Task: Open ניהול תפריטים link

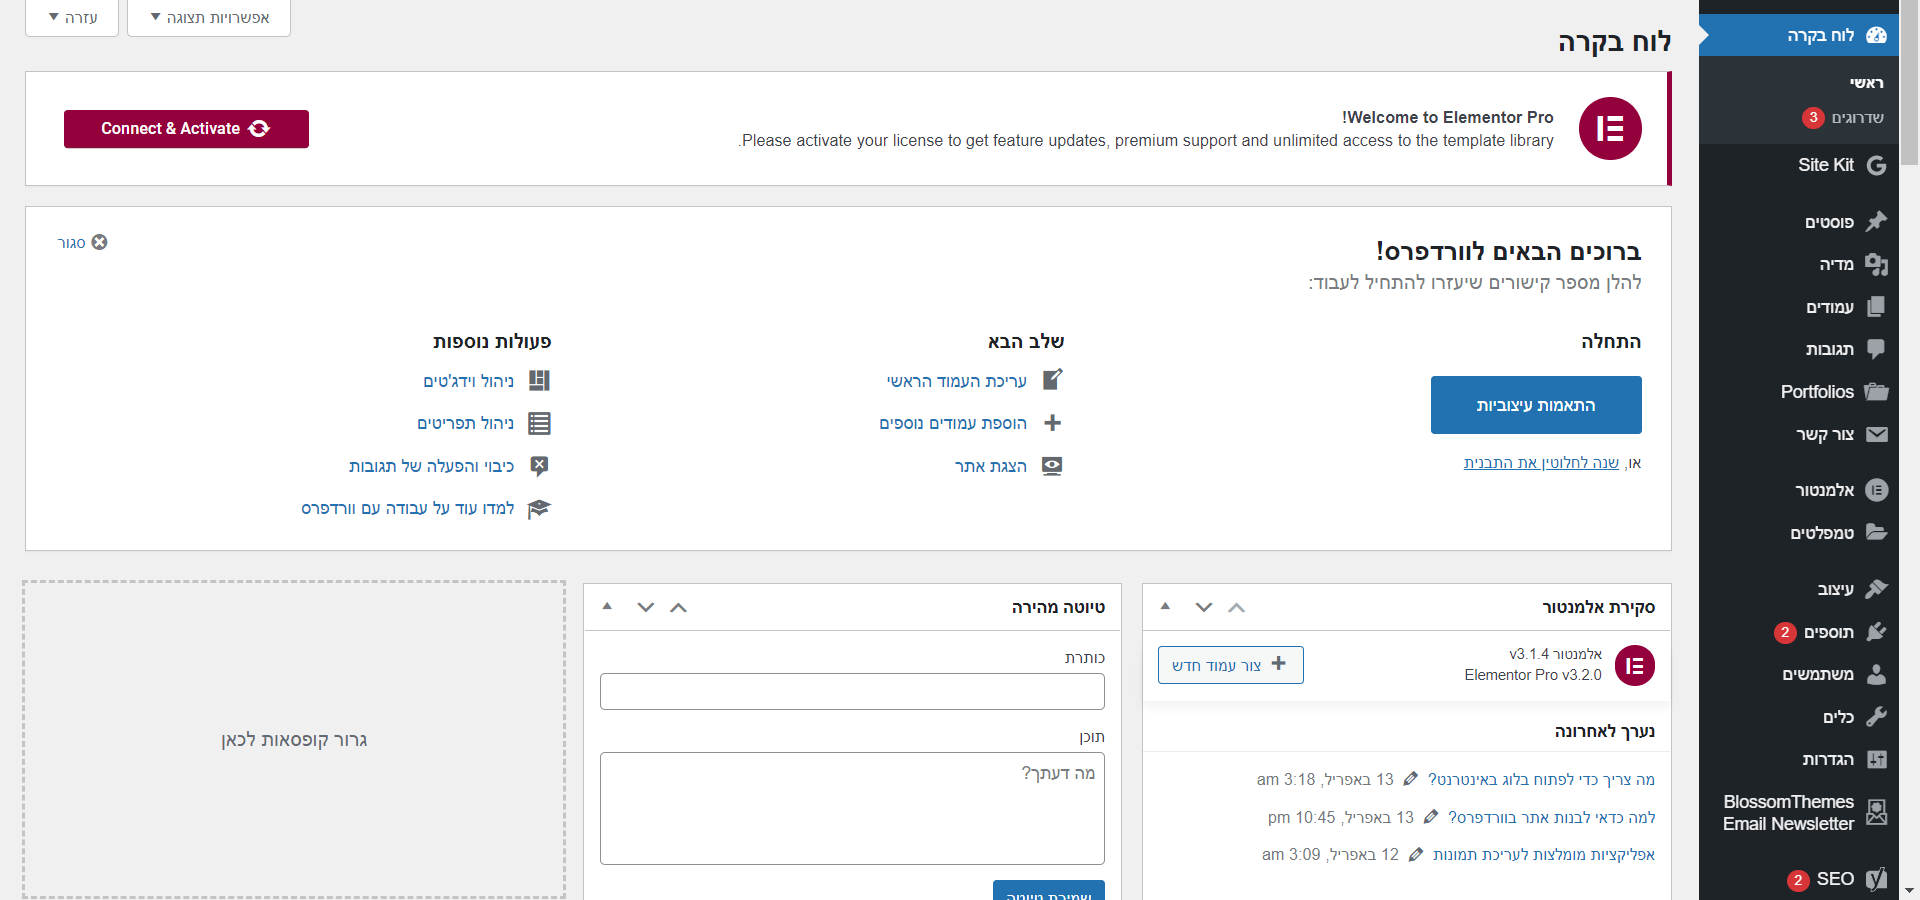Action: (465, 423)
